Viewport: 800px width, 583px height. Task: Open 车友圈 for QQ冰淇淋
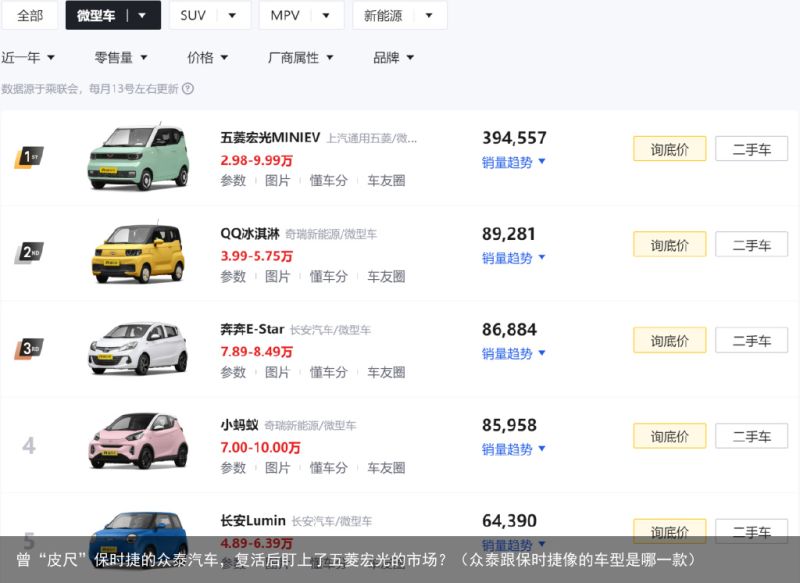tap(386, 276)
